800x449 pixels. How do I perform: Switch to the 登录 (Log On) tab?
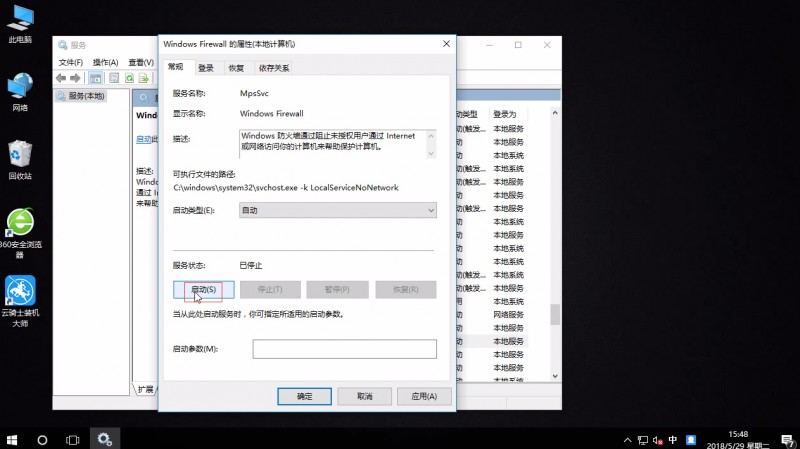click(x=206, y=68)
